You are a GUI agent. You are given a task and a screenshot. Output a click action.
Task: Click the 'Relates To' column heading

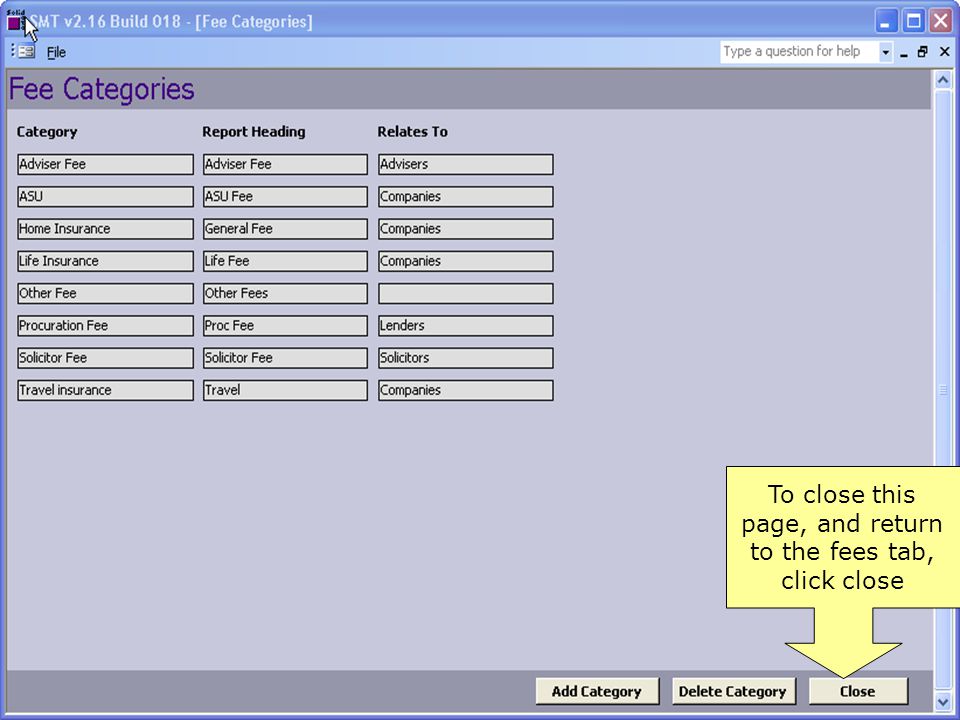coord(413,132)
